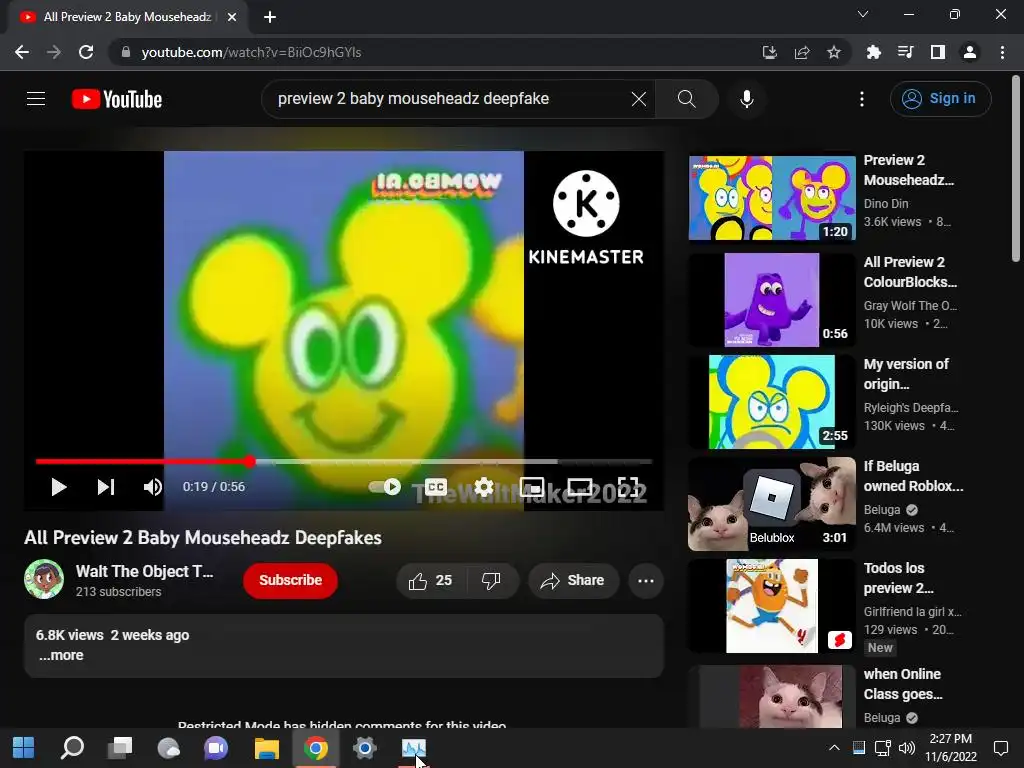
Task: Enter full screen mode
Action: point(628,487)
